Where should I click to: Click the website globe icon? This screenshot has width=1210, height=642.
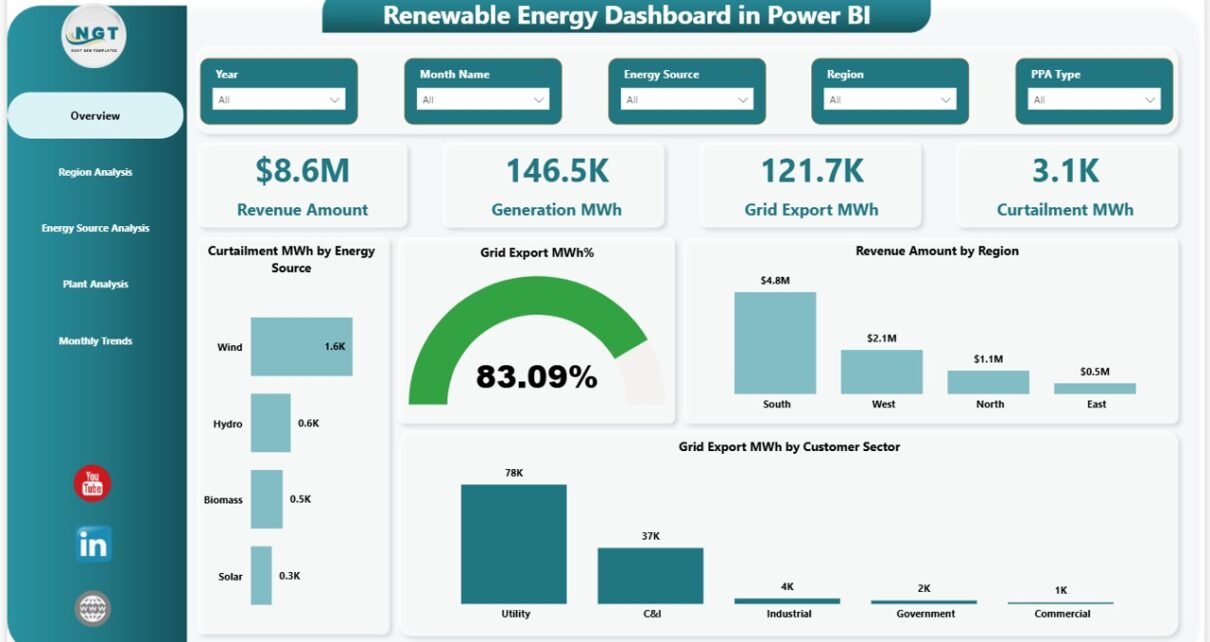tap(93, 608)
